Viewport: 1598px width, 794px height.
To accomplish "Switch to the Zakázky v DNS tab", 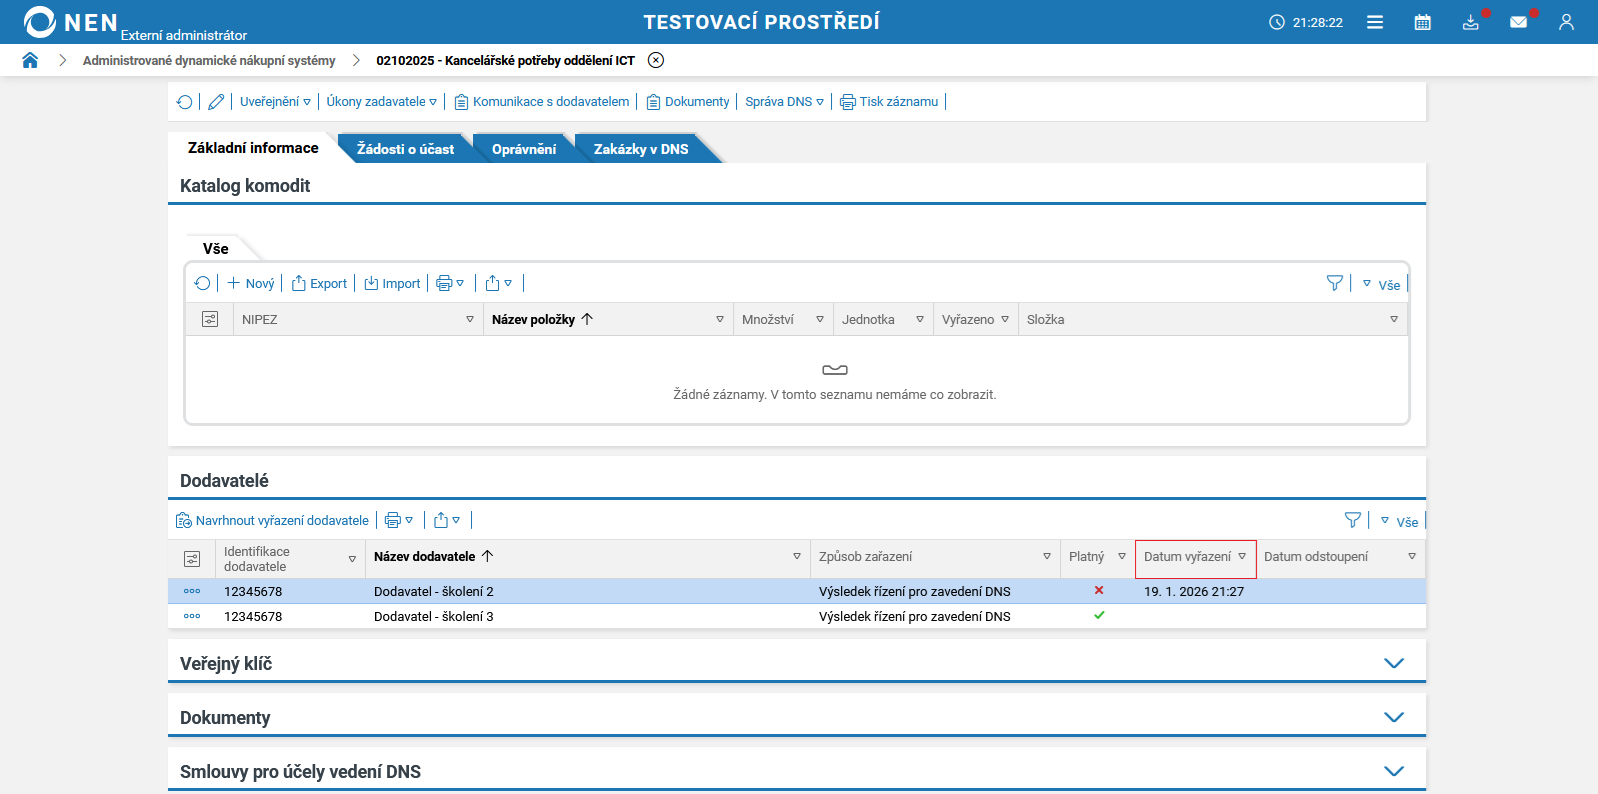I will pyautogui.click(x=641, y=149).
